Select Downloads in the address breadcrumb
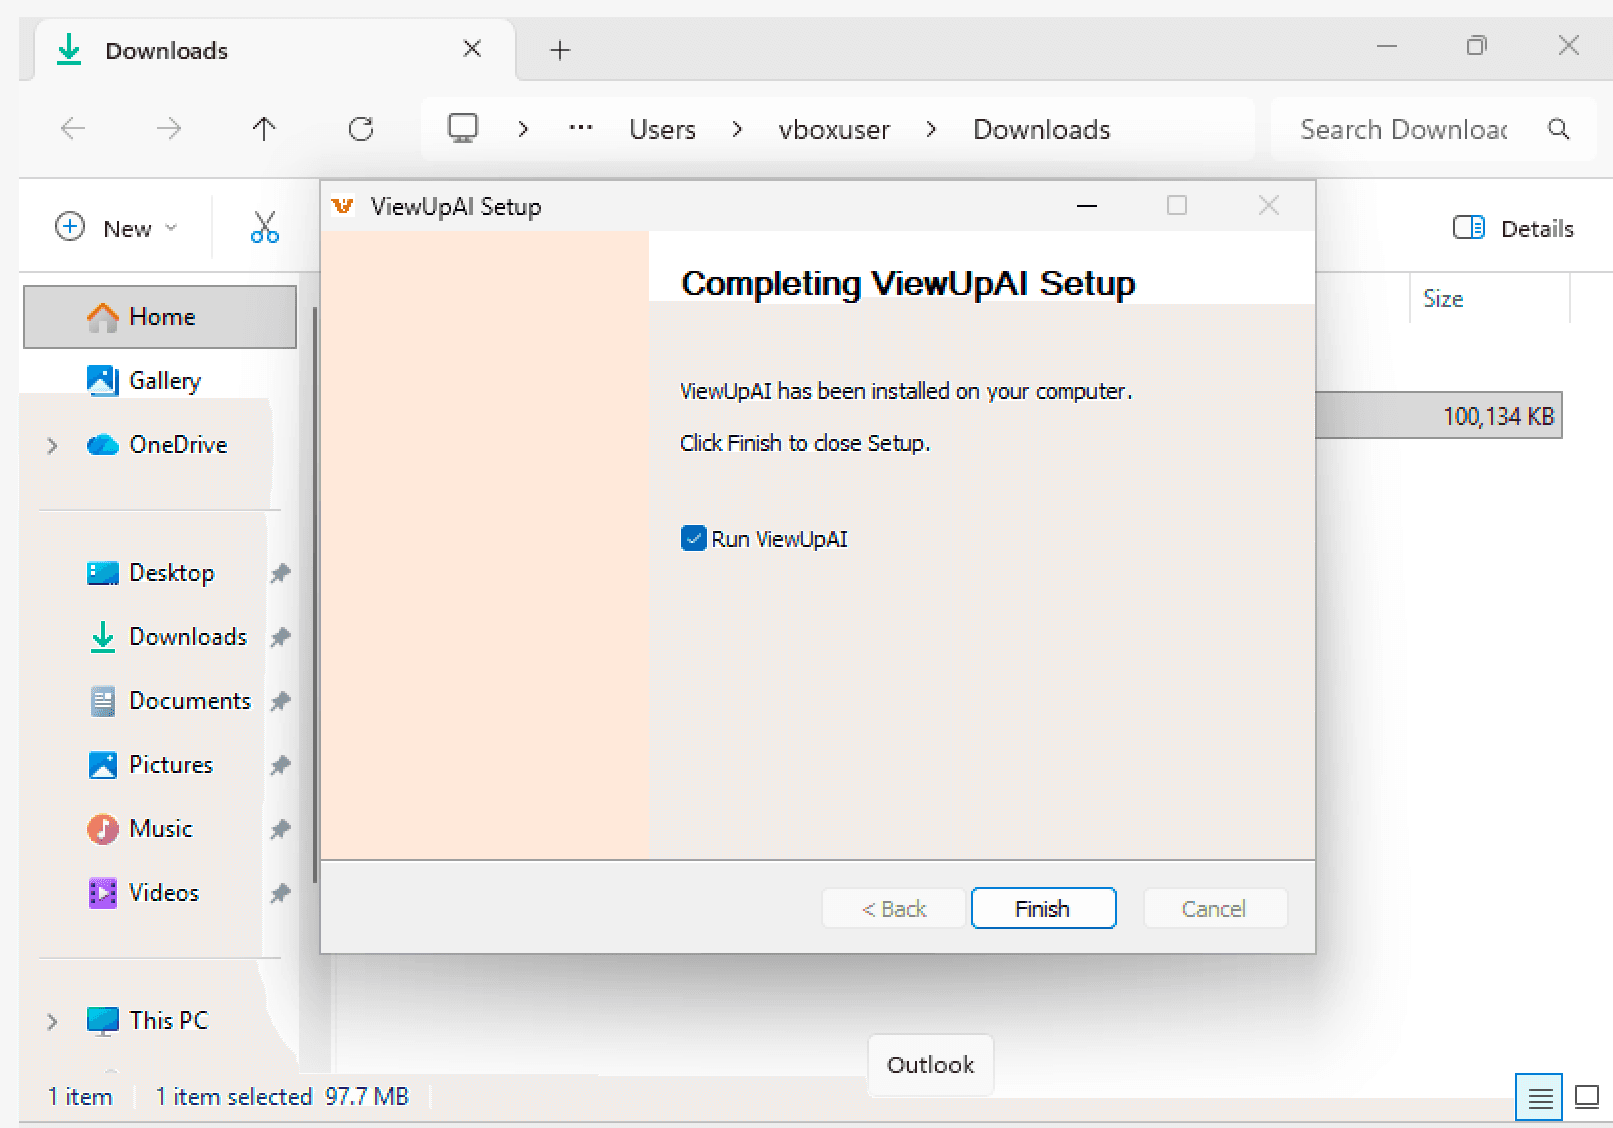The height and width of the screenshot is (1128, 1613). [x=1042, y=130]
